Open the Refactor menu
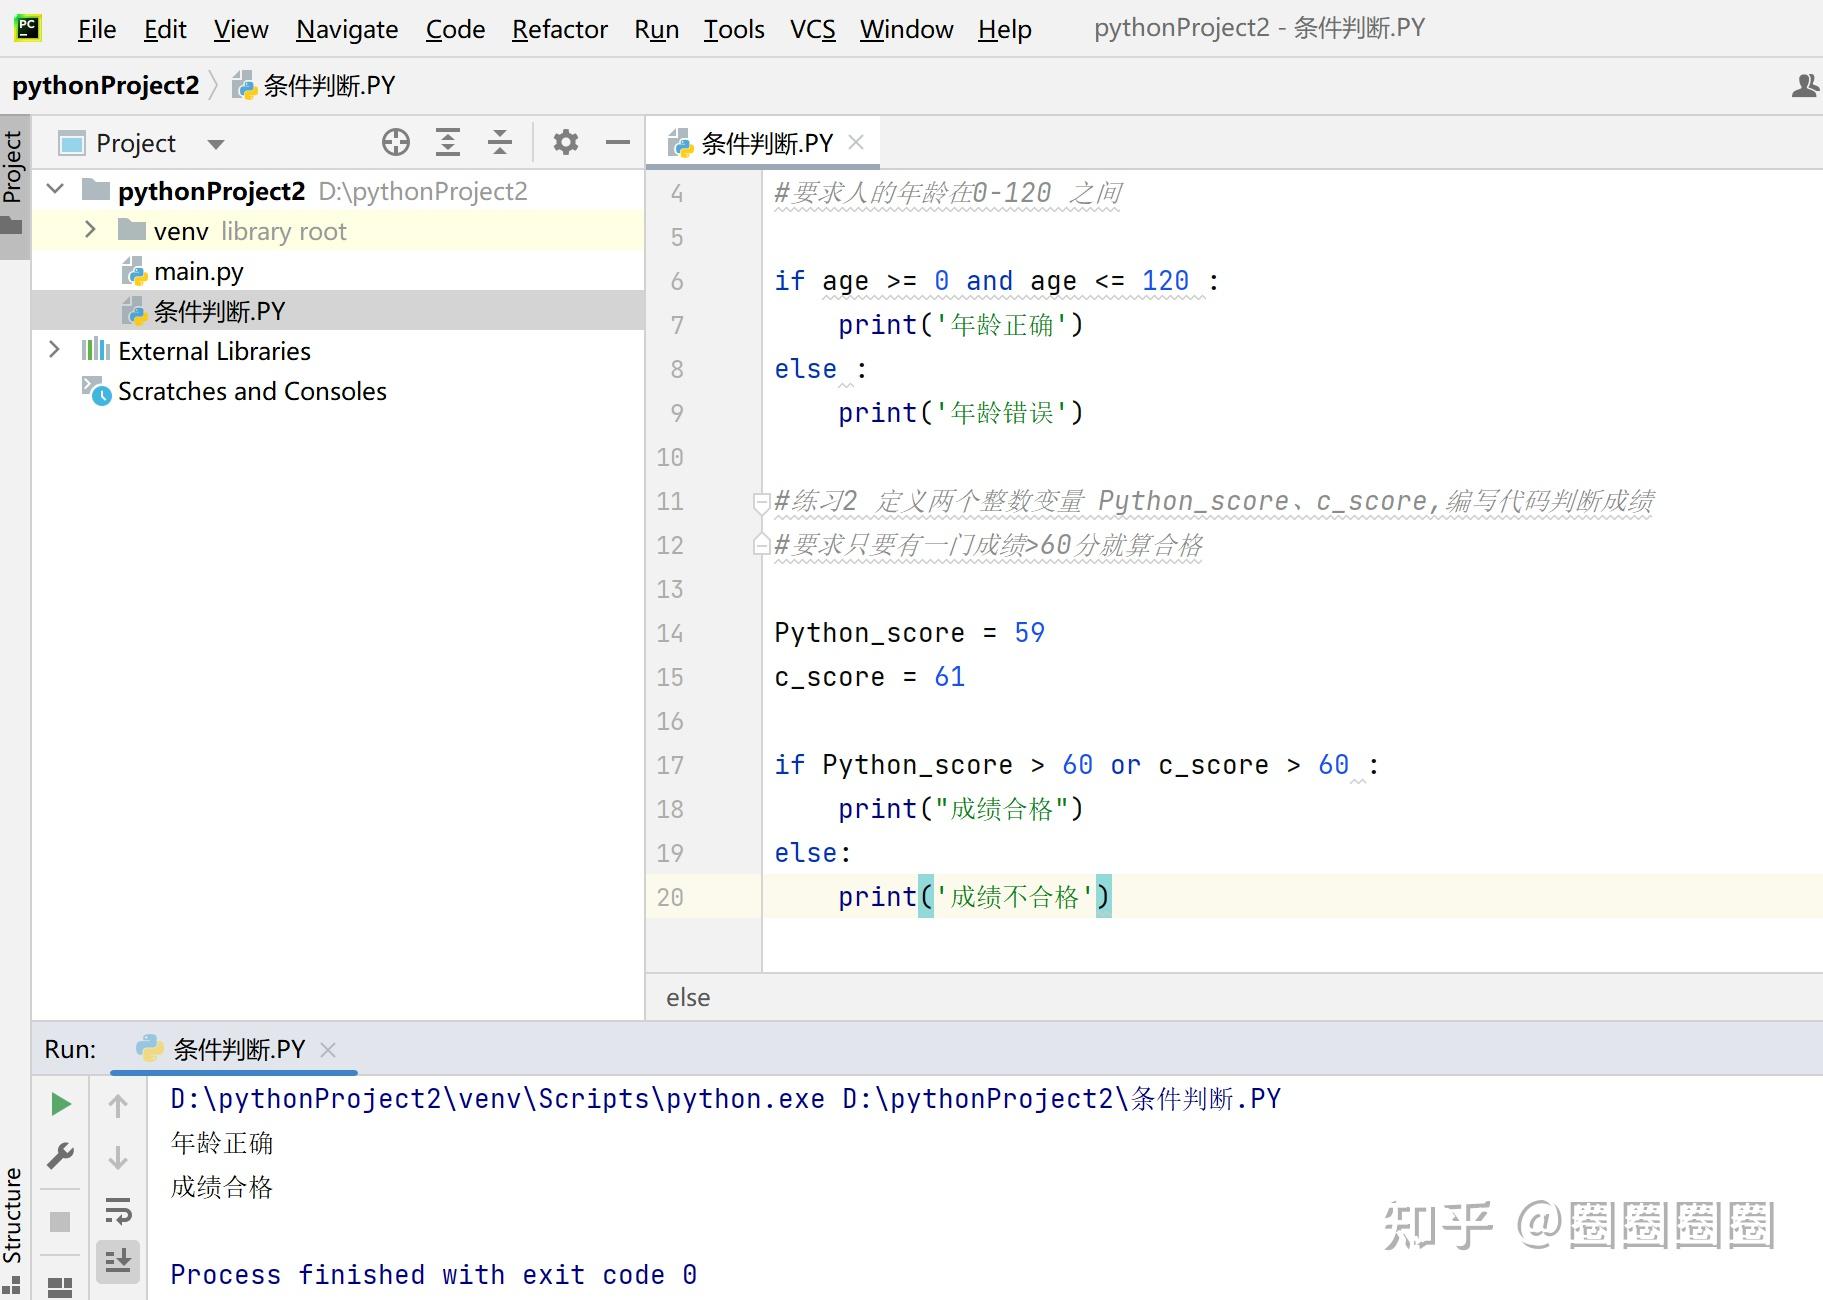The image size is (1823, 1300). (x=560, y=29)
